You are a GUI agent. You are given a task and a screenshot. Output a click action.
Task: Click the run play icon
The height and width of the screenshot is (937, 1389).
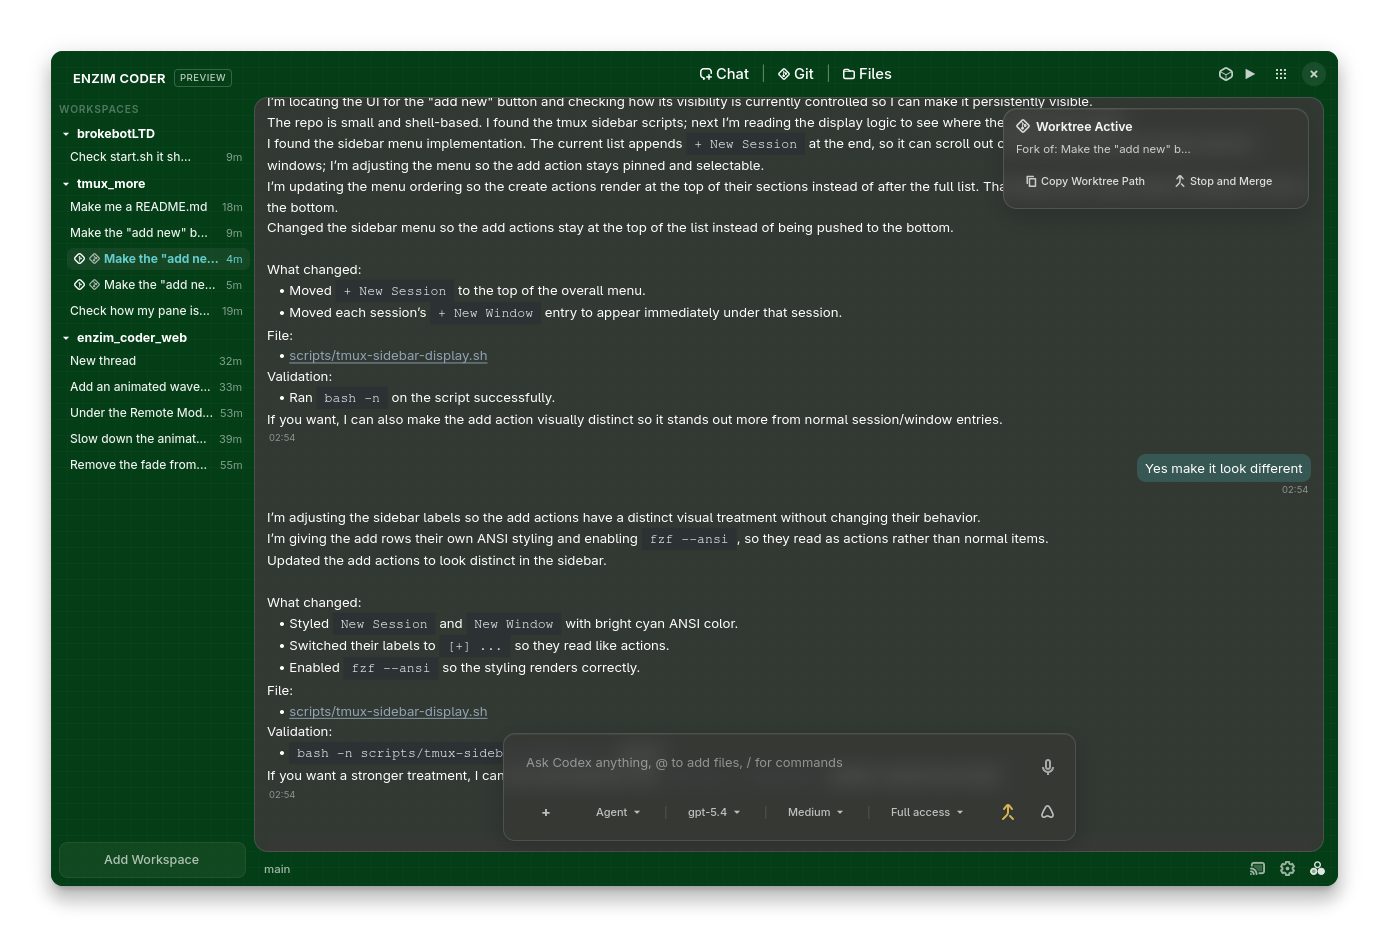[1250, 73]
